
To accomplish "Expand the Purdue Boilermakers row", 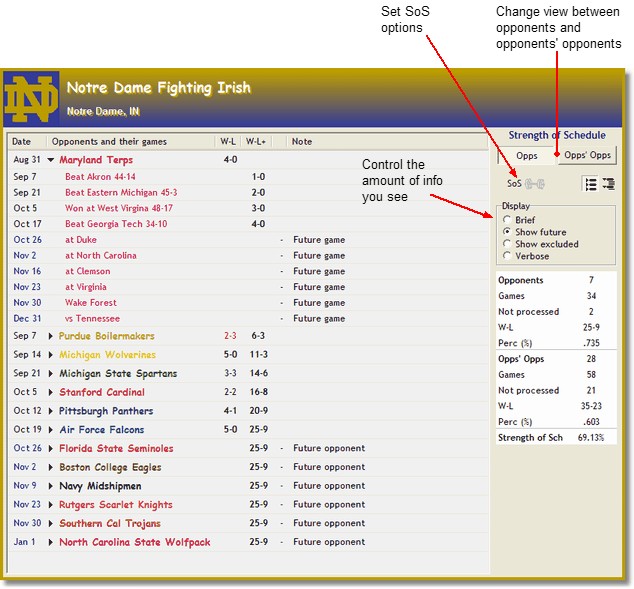I will 51,336.
